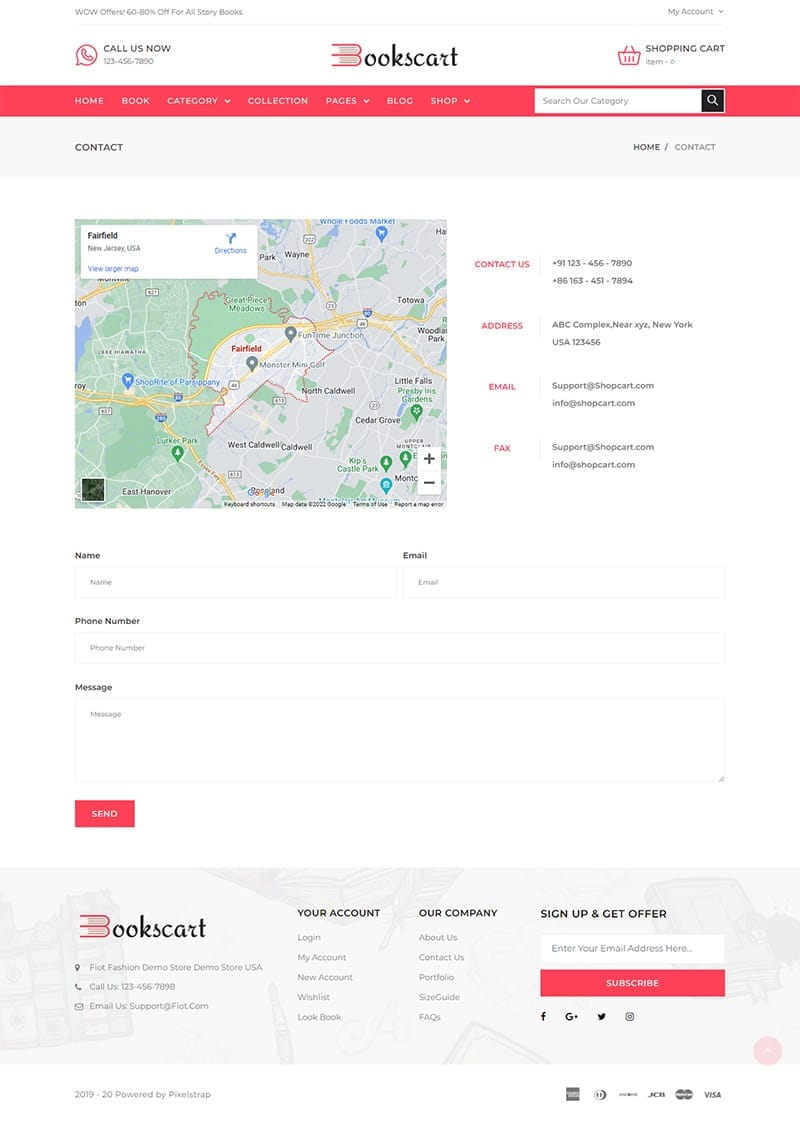Viewport: 800px width, 1126px height.
Task: Click the Google Plus icon in footer
Action: tap(571, 1017)
